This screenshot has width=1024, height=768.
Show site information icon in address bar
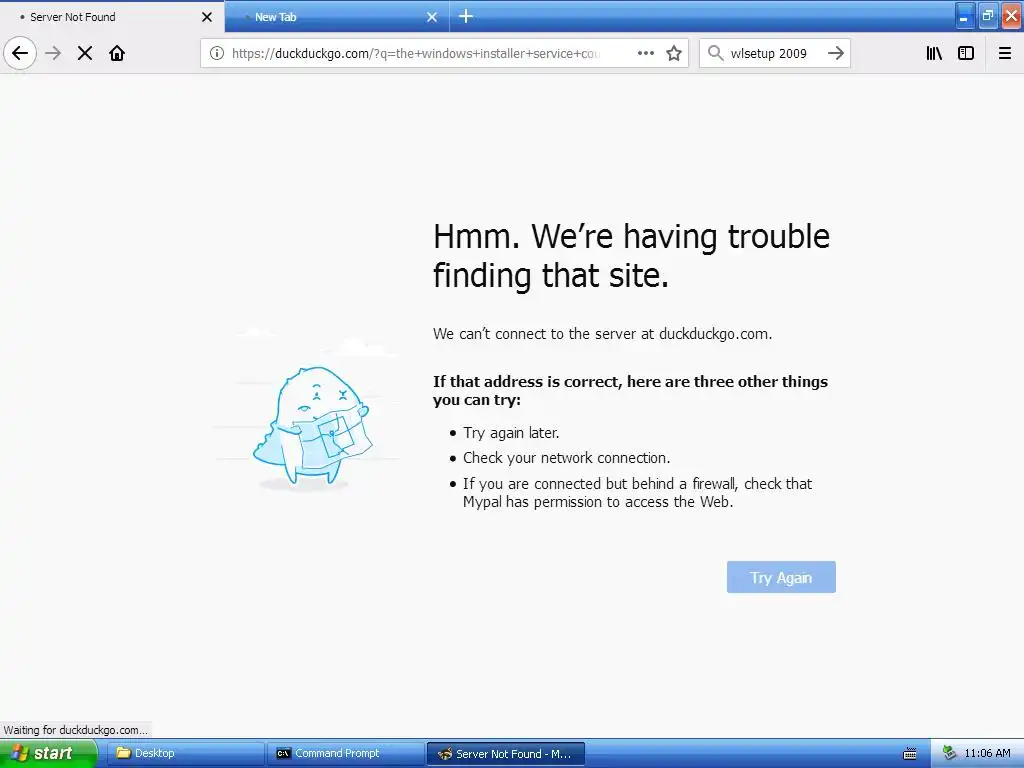coord(216,53)
